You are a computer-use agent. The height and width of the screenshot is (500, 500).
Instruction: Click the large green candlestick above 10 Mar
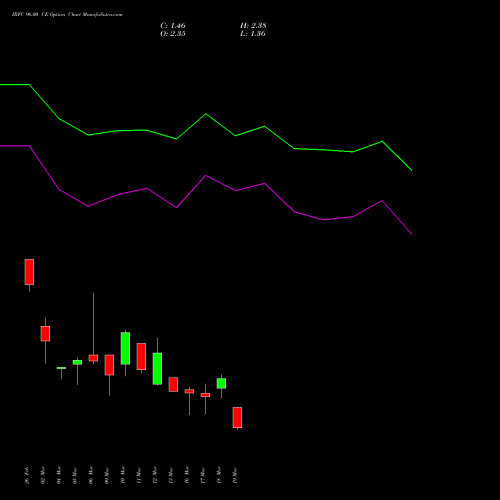125,348
